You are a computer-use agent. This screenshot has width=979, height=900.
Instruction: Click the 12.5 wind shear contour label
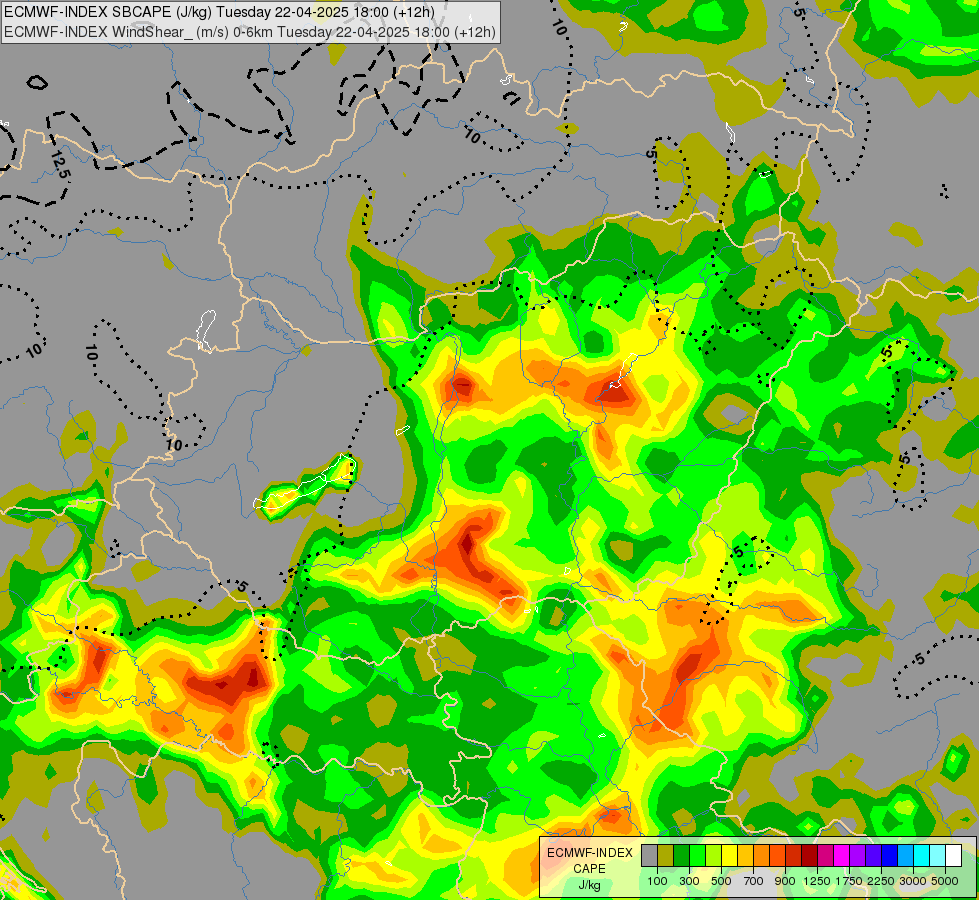tap(59, 165)
